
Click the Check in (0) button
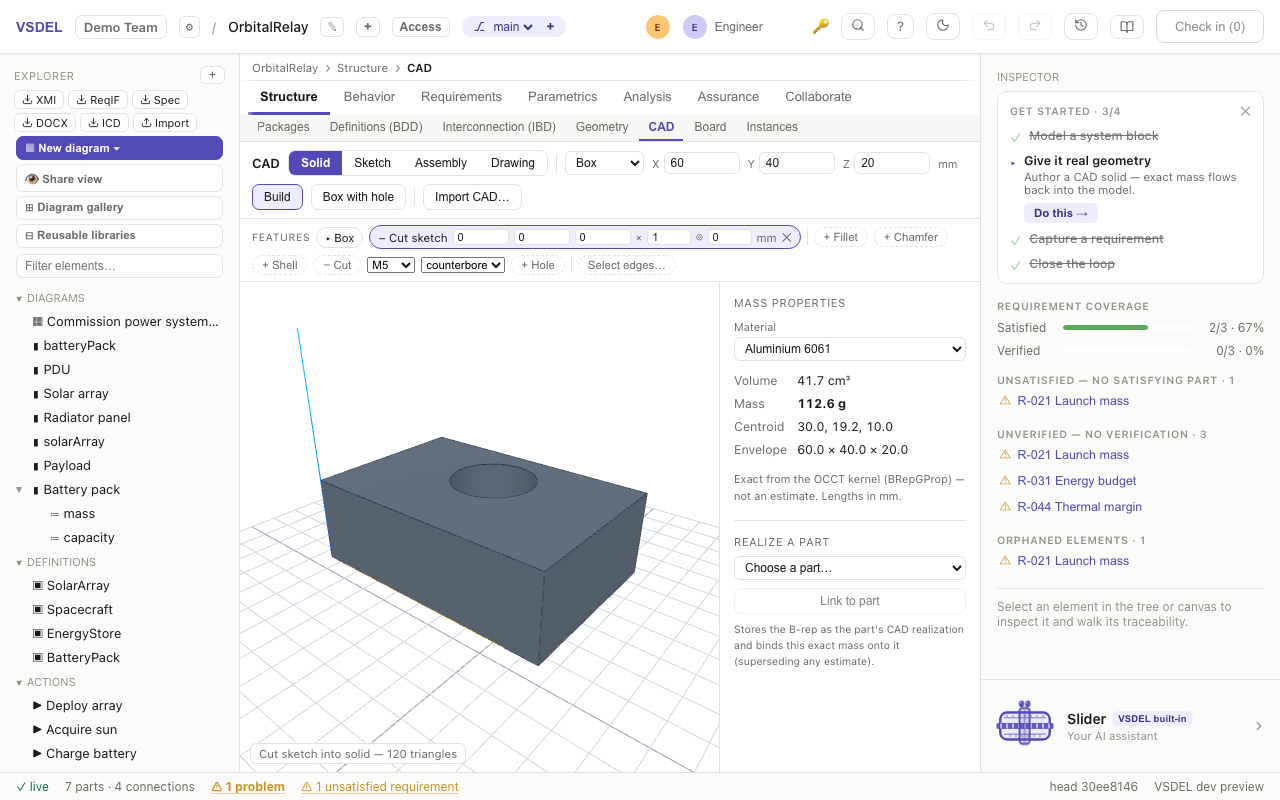tap(1209, 27)
